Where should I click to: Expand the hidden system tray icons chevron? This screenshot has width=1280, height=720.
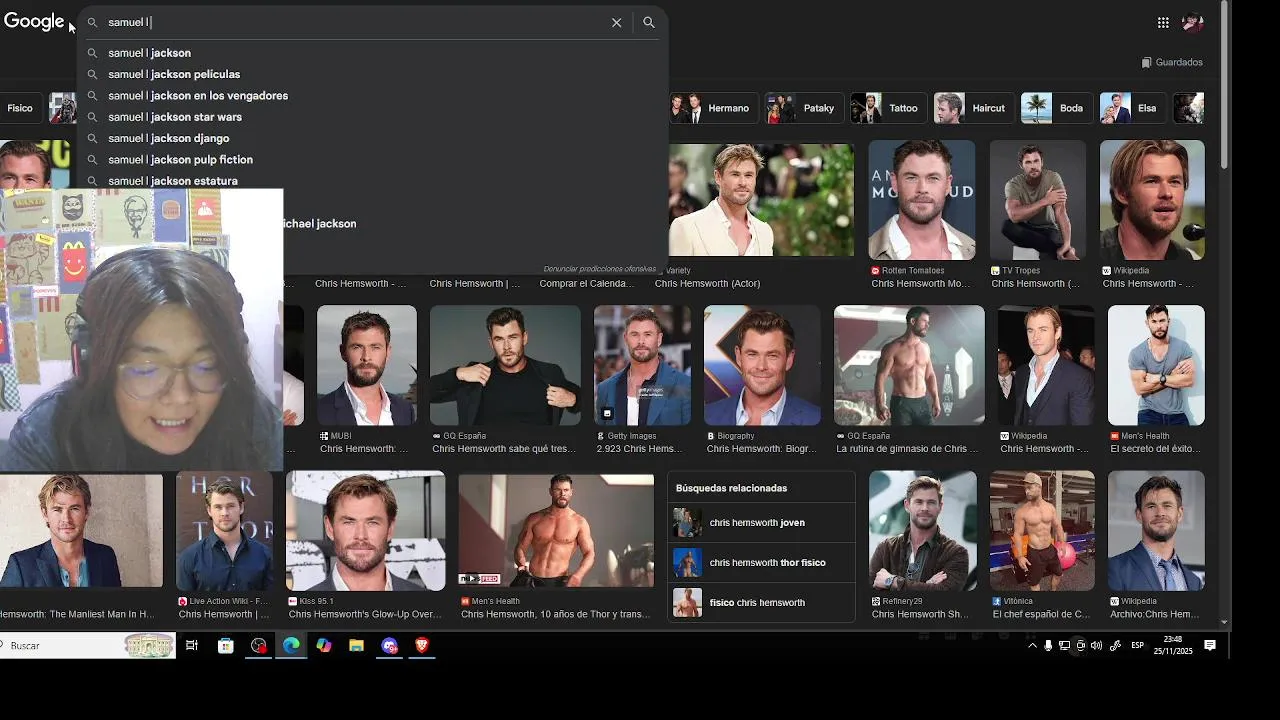1032,646
